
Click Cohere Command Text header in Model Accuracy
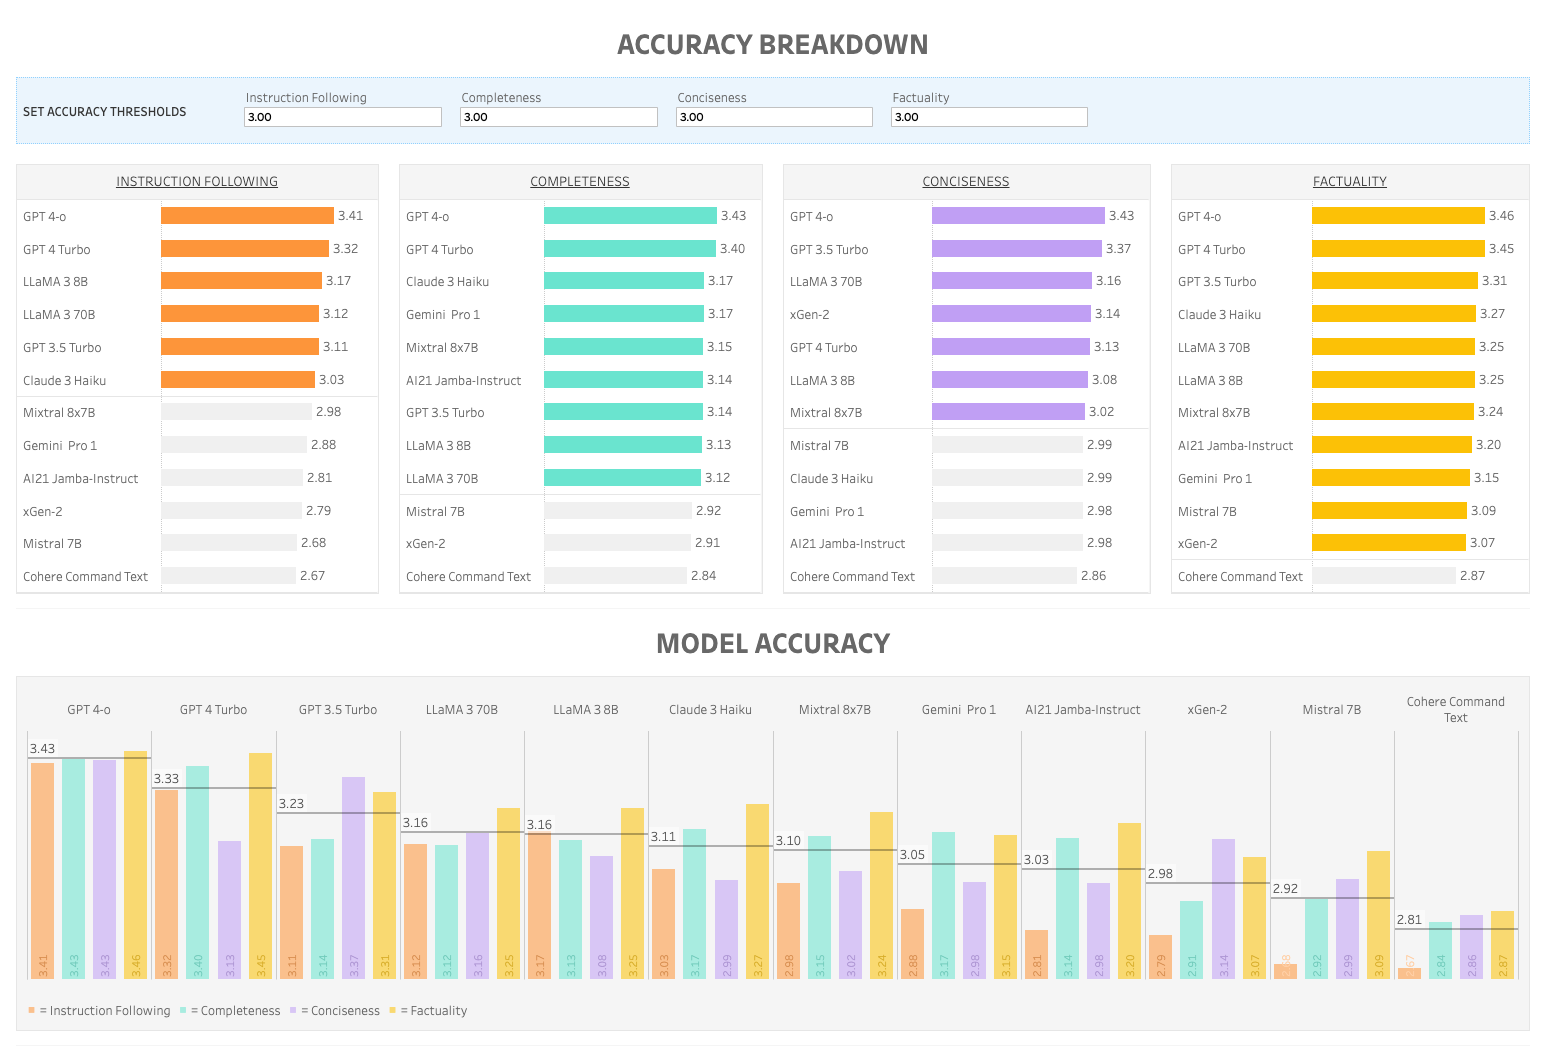[x=1456, y=710]
